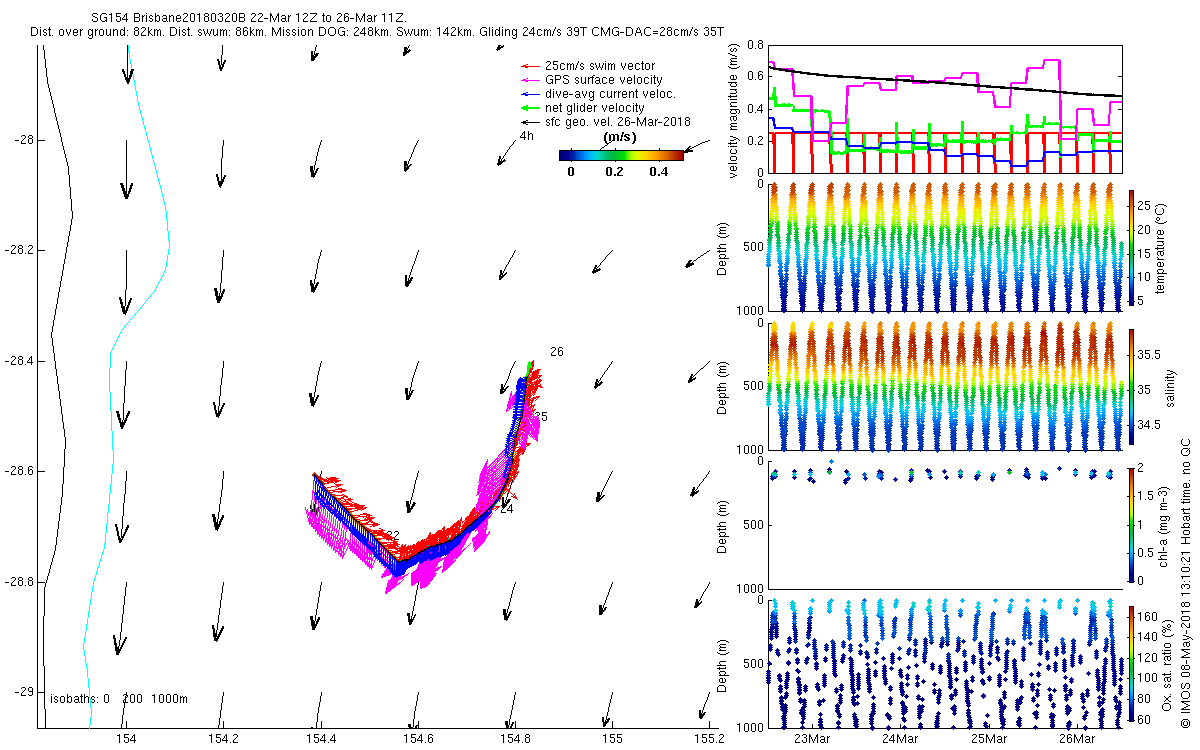
Task: Click the salinity colorbar scale
Action: point(1131,390)
